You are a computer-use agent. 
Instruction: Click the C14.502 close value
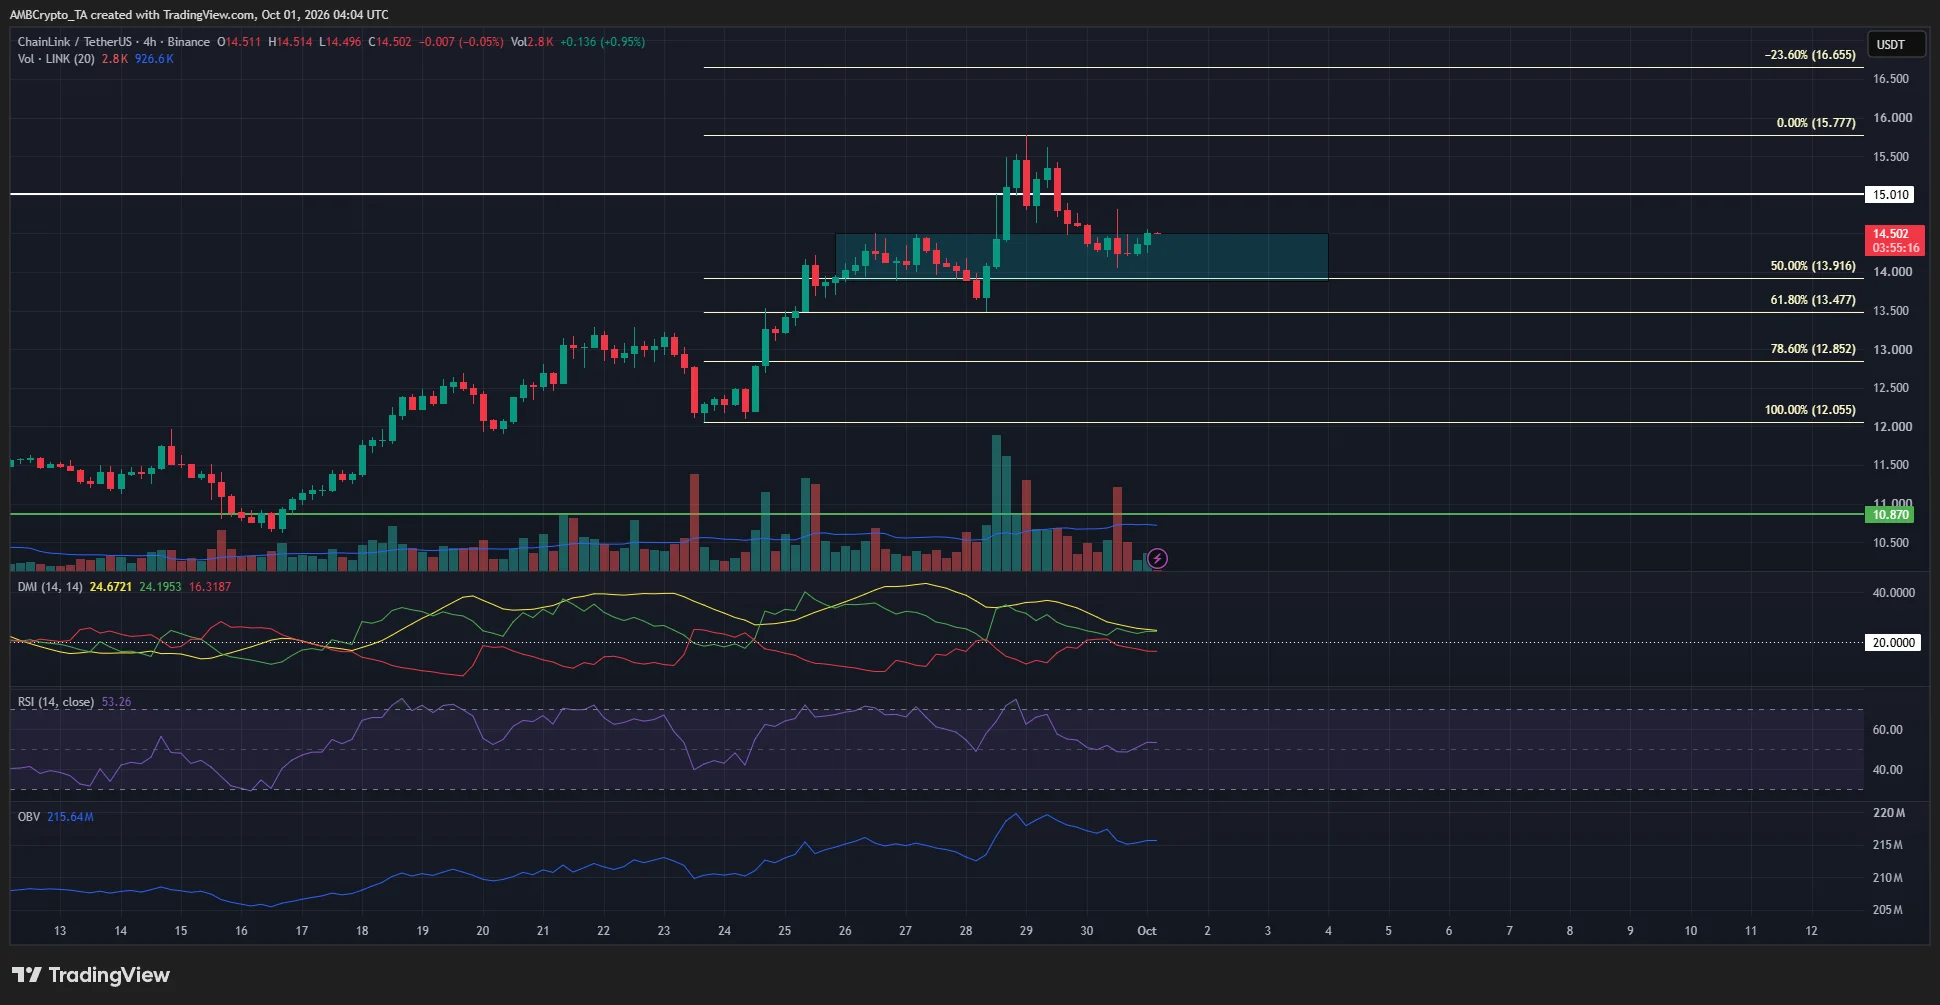point(390,42)
